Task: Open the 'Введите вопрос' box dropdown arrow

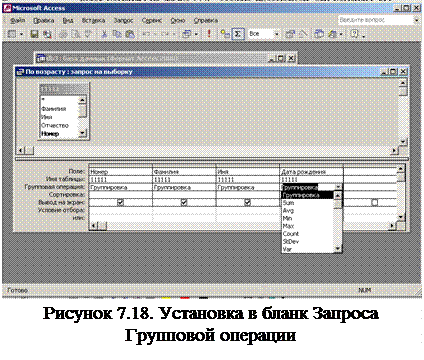Action: (x=417, y=20)
